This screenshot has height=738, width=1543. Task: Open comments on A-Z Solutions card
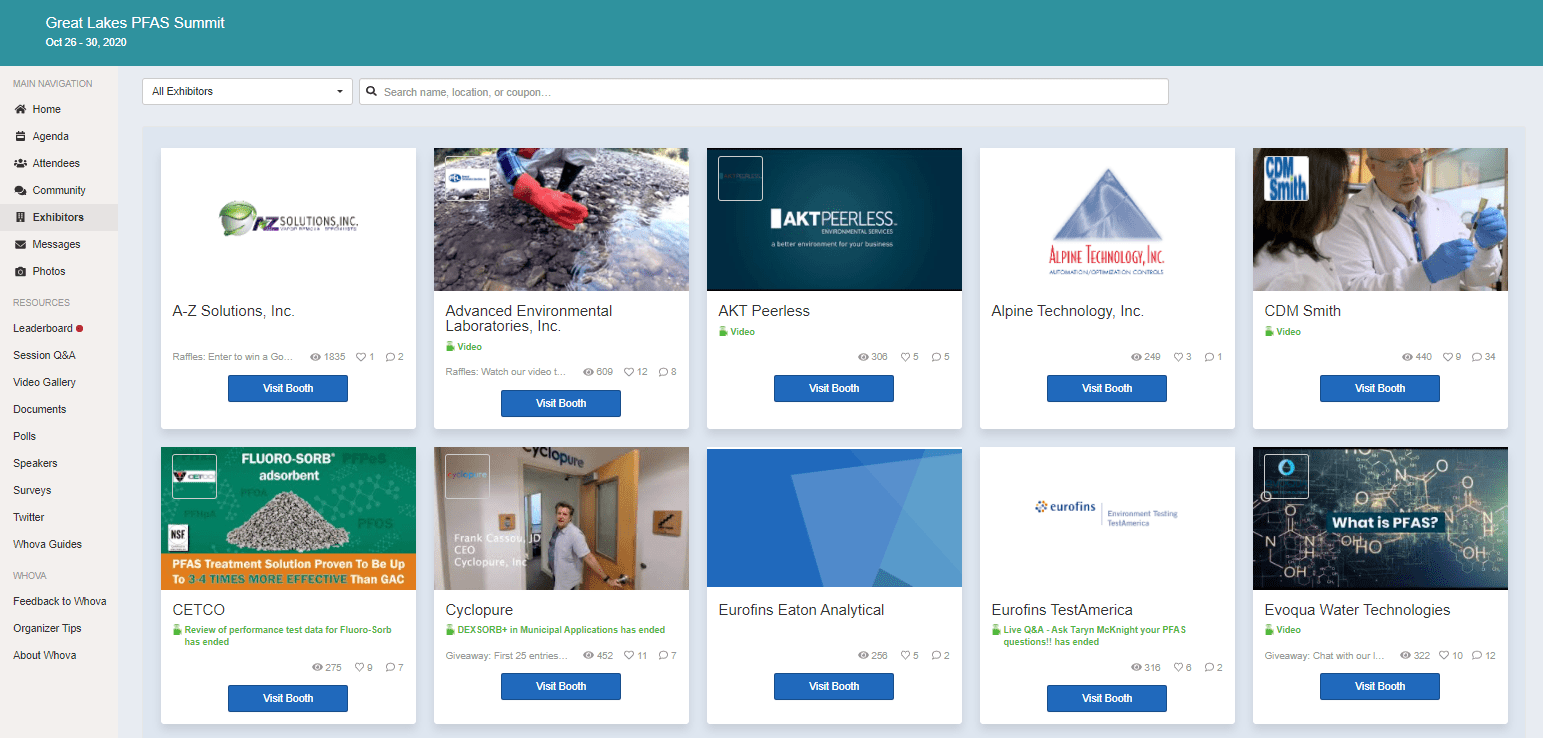(x=390, y=357)
